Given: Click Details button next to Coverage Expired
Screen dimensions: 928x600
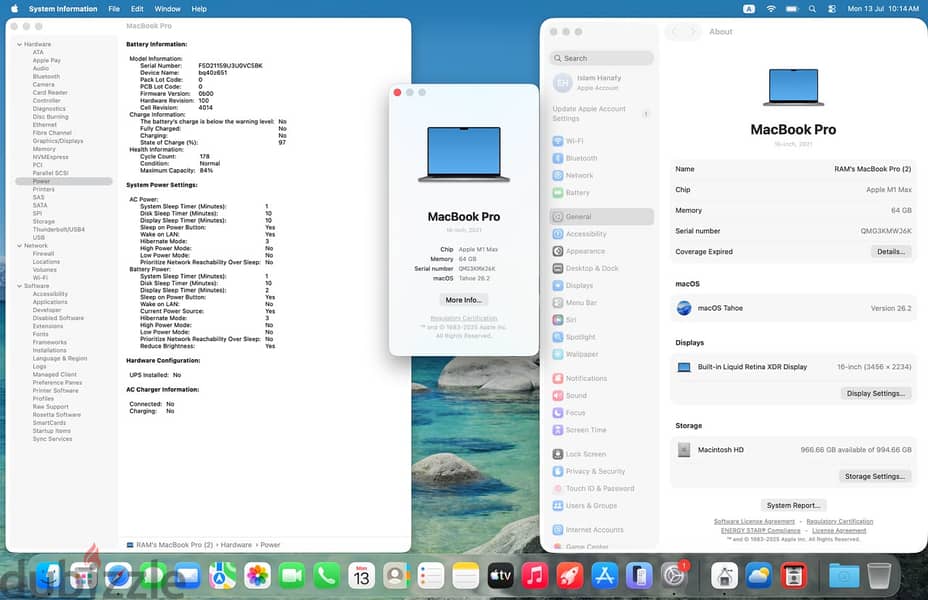Looking at the screenshot, I should coord(891,251).
